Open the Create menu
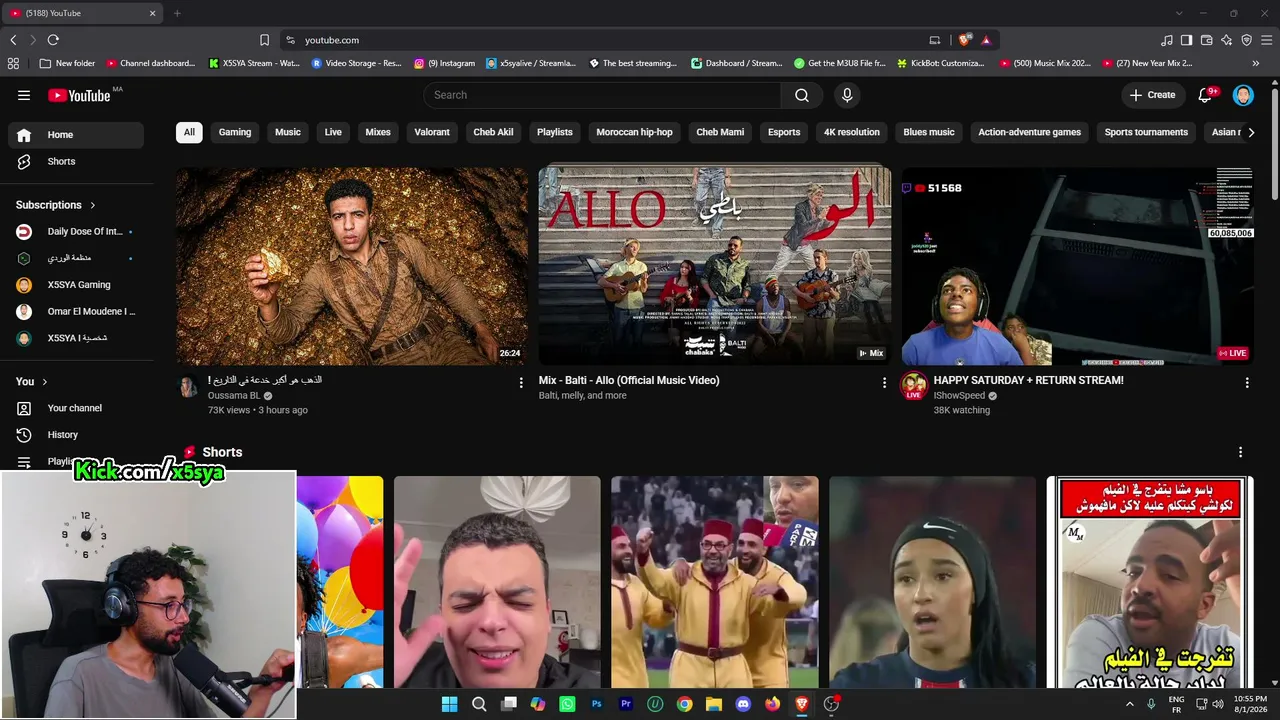 point(1152,95)
